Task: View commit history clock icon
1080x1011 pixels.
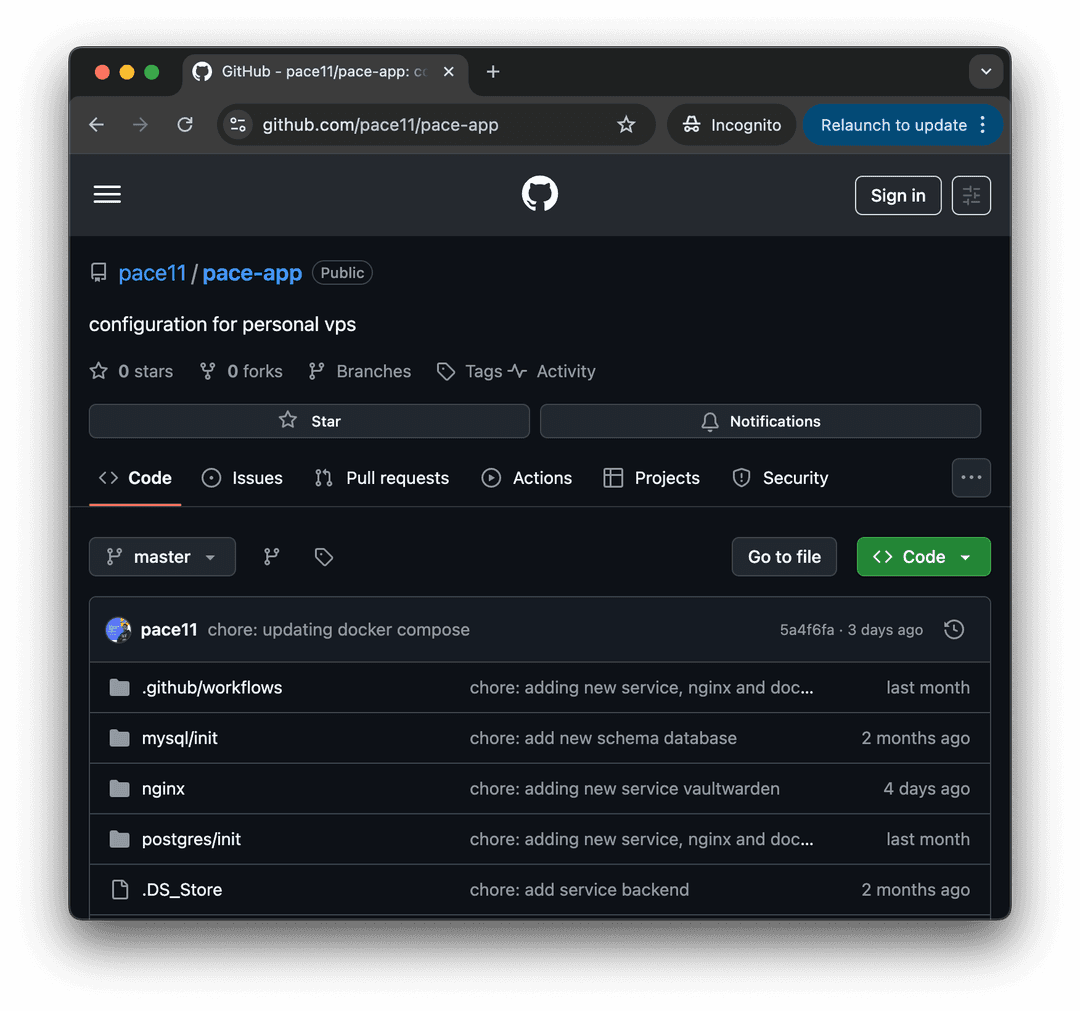Action: [x=954, y=629]
